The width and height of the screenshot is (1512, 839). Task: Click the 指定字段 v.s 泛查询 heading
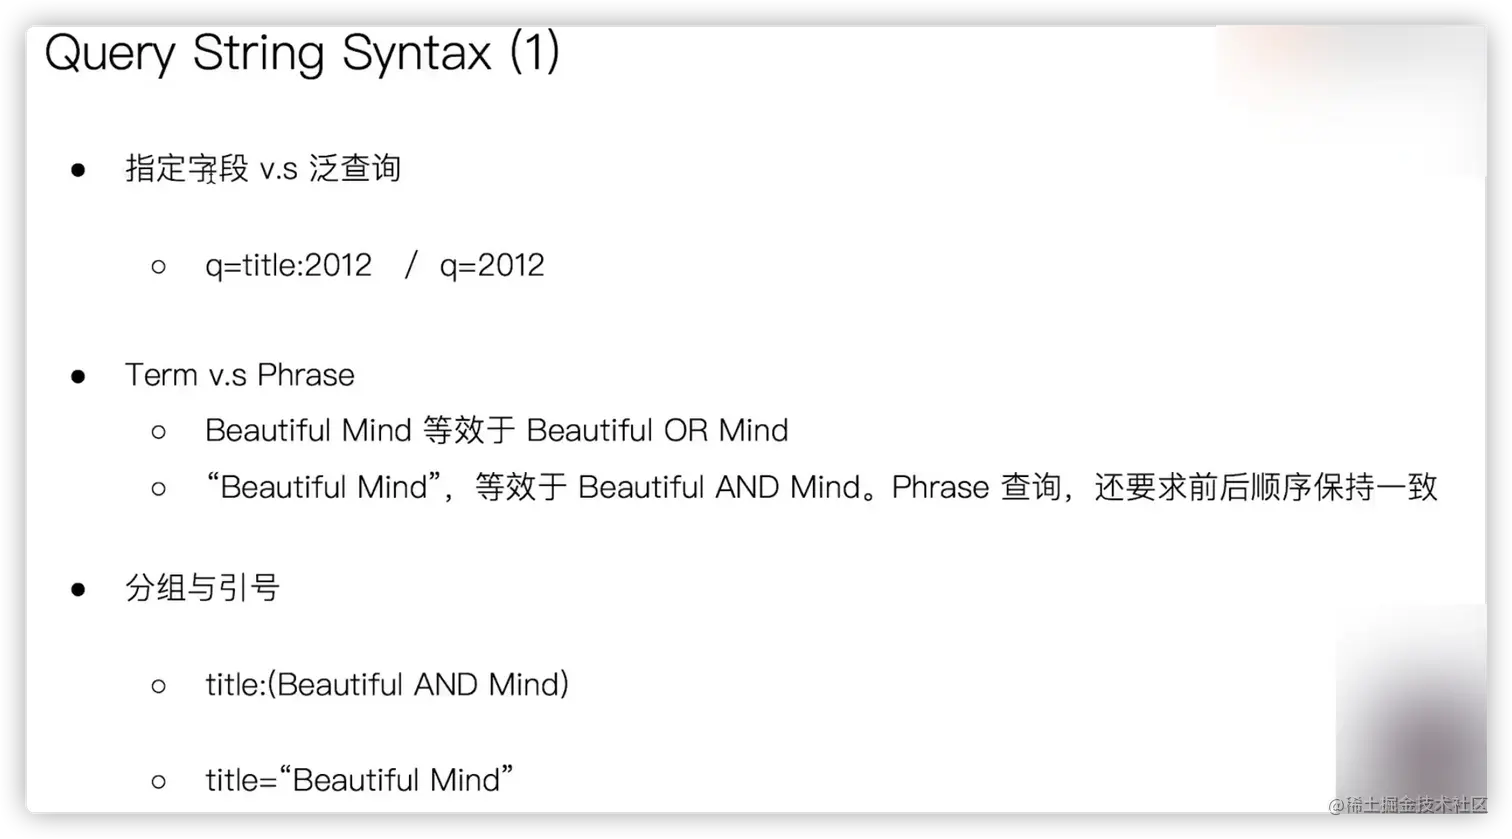tap(263, 168)
